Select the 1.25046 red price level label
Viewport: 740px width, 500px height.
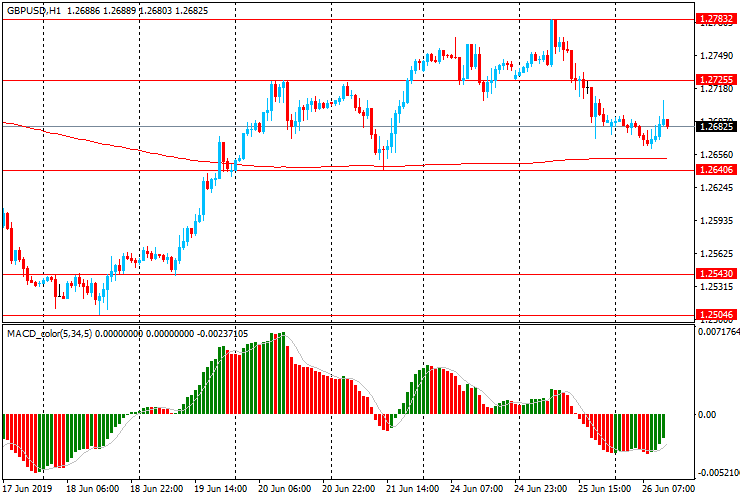click(x=716, y=314)
